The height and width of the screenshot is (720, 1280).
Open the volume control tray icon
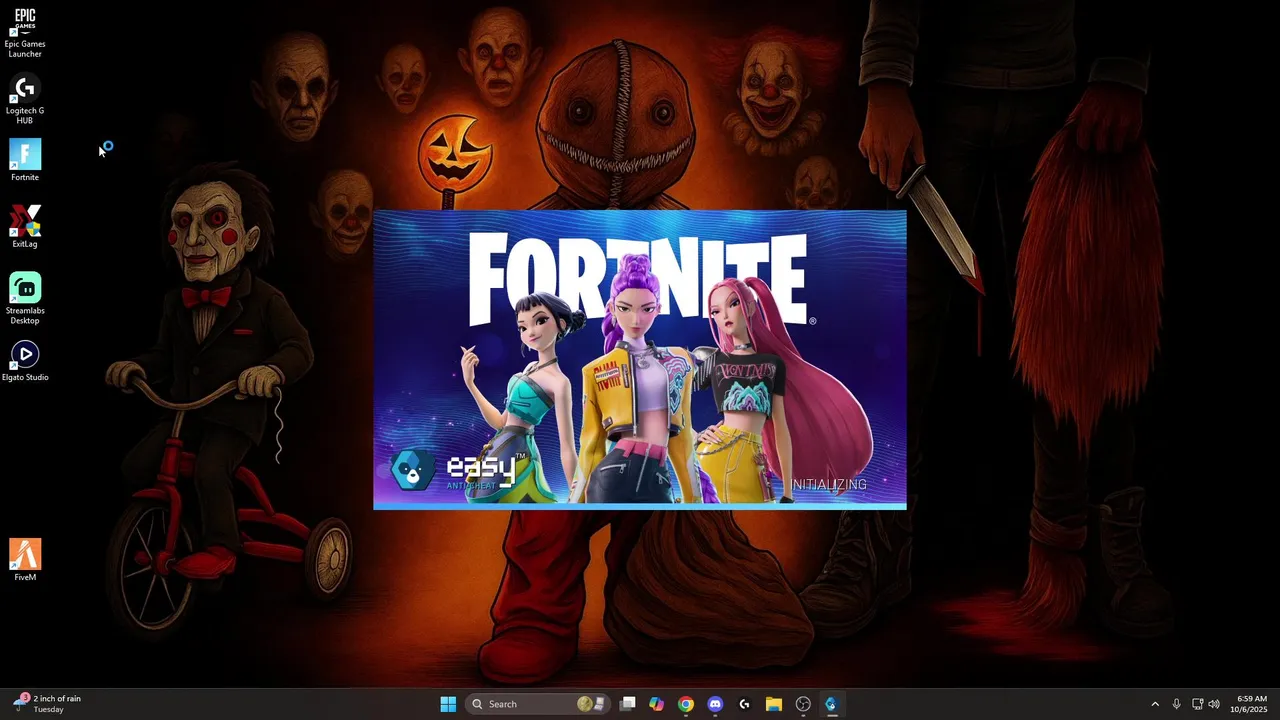pyautogui.click(x=1214, y=704)
